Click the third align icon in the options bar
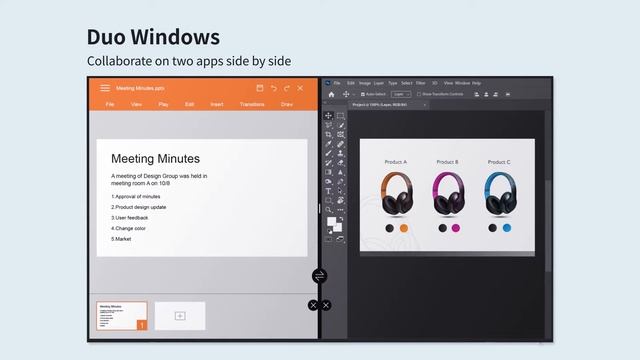Viewport: 640px width, 360px height. 496,94
